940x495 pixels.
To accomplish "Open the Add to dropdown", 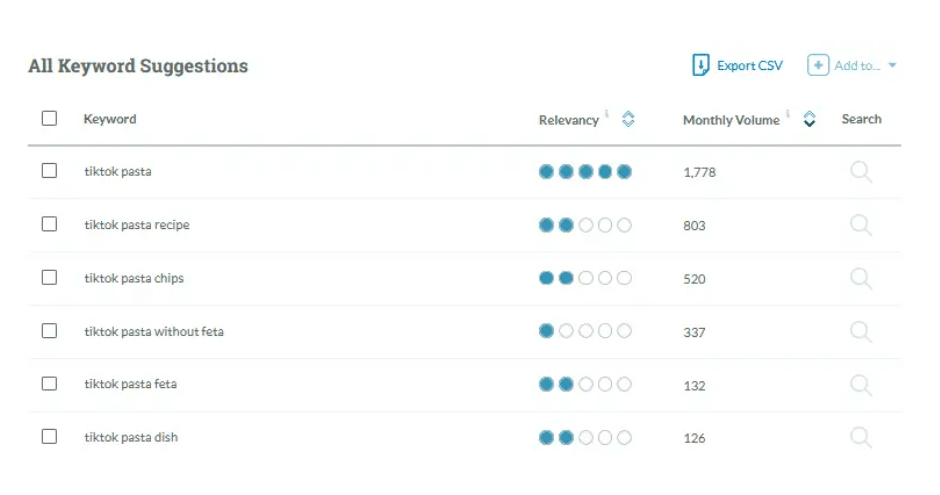I will (x=852, y=66).
